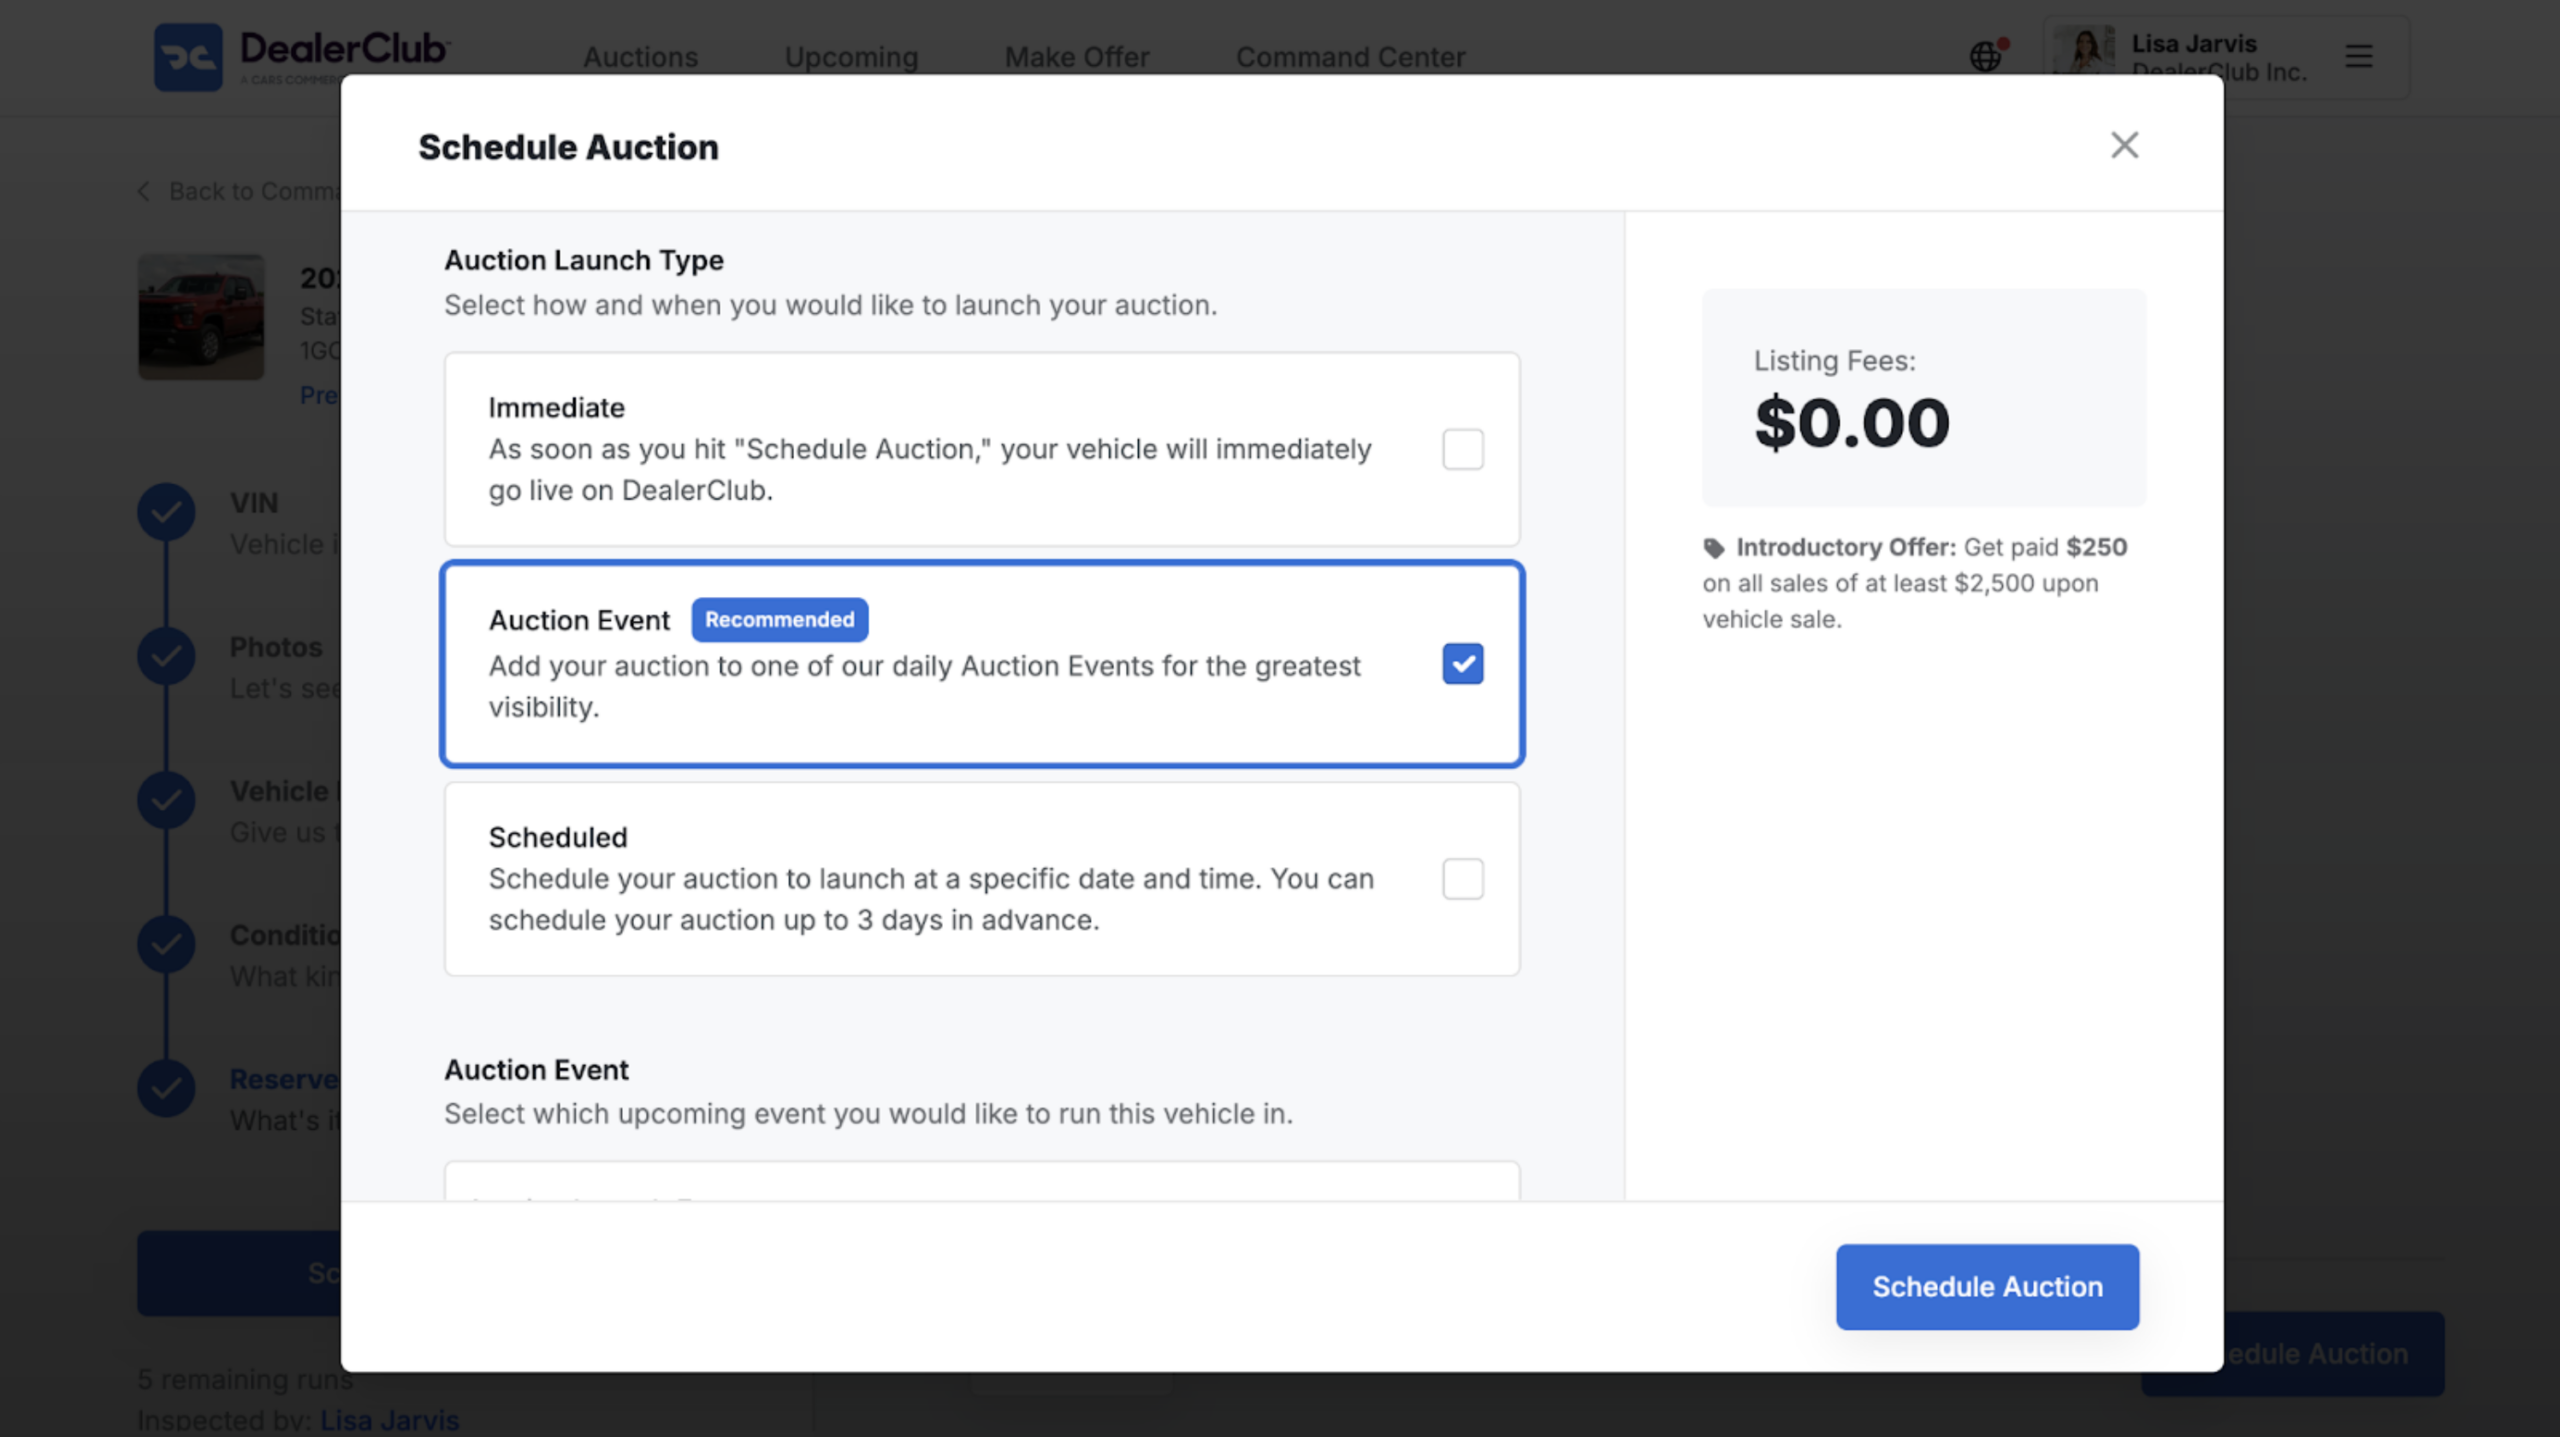Screen dimensions: 2560x1437
Task: Open the Lisa Jarvis inspector link
Action: [x=389, y=1420]
